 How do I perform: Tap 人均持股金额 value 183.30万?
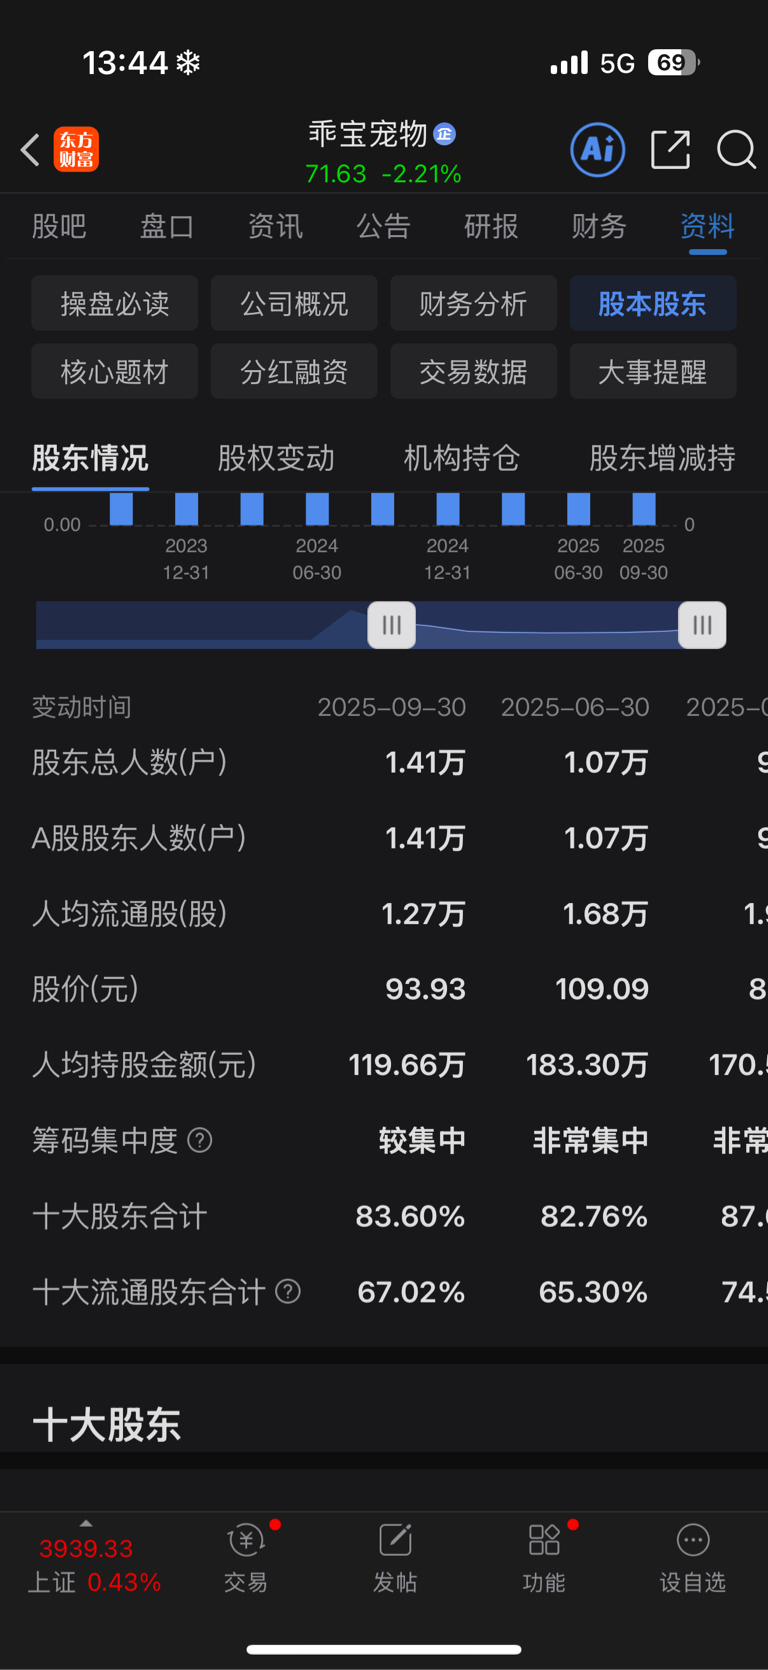[588, 1065]
